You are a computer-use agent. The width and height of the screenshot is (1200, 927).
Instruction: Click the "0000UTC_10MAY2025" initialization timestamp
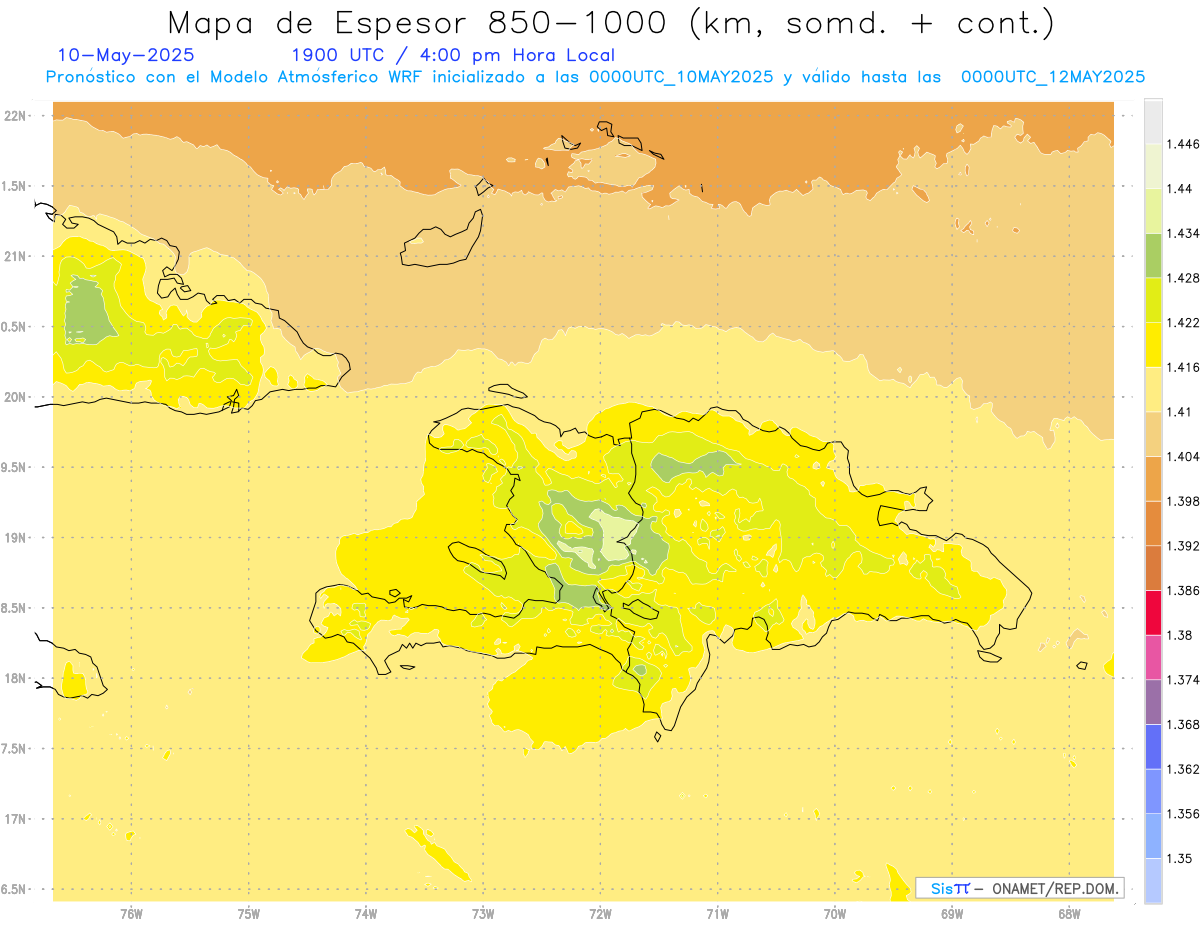pyautogui.click(x=681, y=77)
